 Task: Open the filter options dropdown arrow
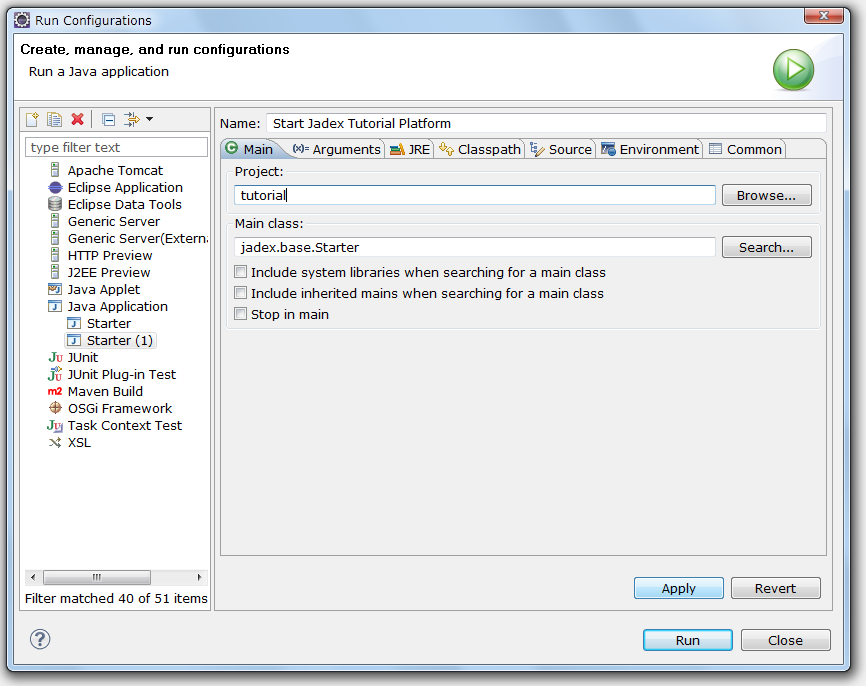pos(149,119)
